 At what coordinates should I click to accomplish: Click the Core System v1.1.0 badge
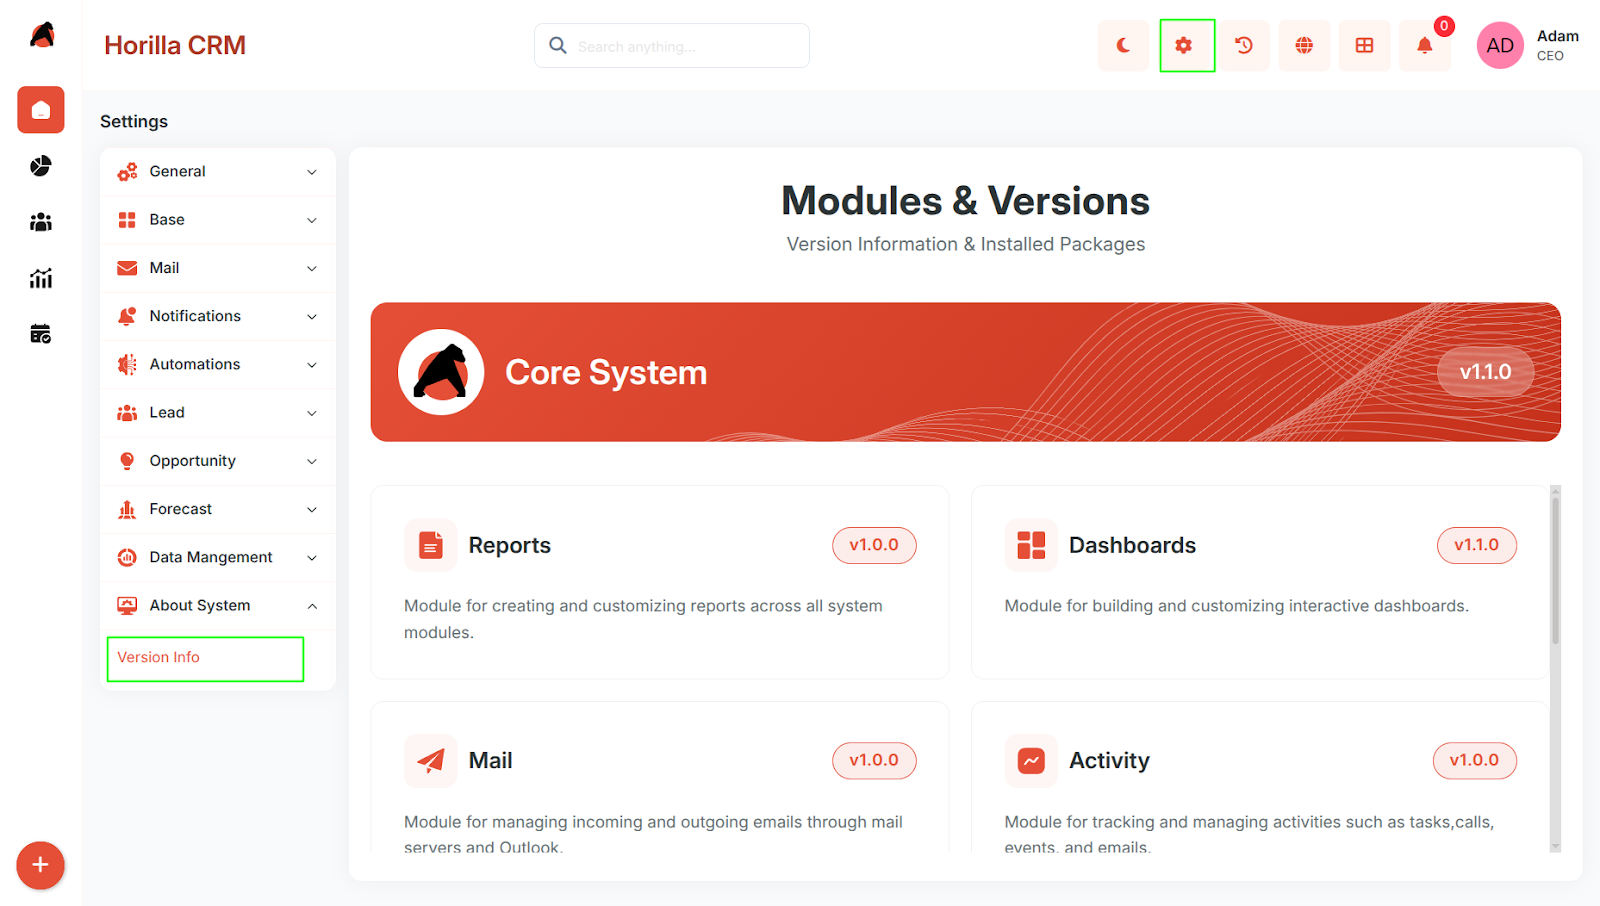click(x=1485, y=372)
